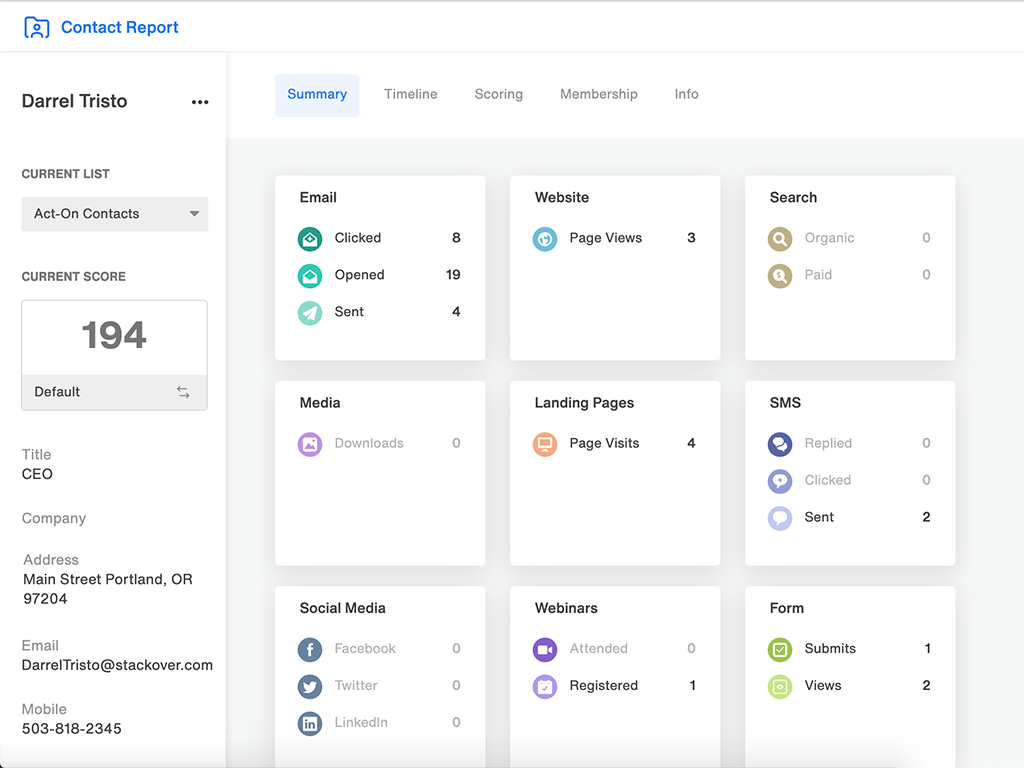The width and height of the screenshot is (1024, 768).
Task: Click the current score value 194
Action: click(114, 335)
